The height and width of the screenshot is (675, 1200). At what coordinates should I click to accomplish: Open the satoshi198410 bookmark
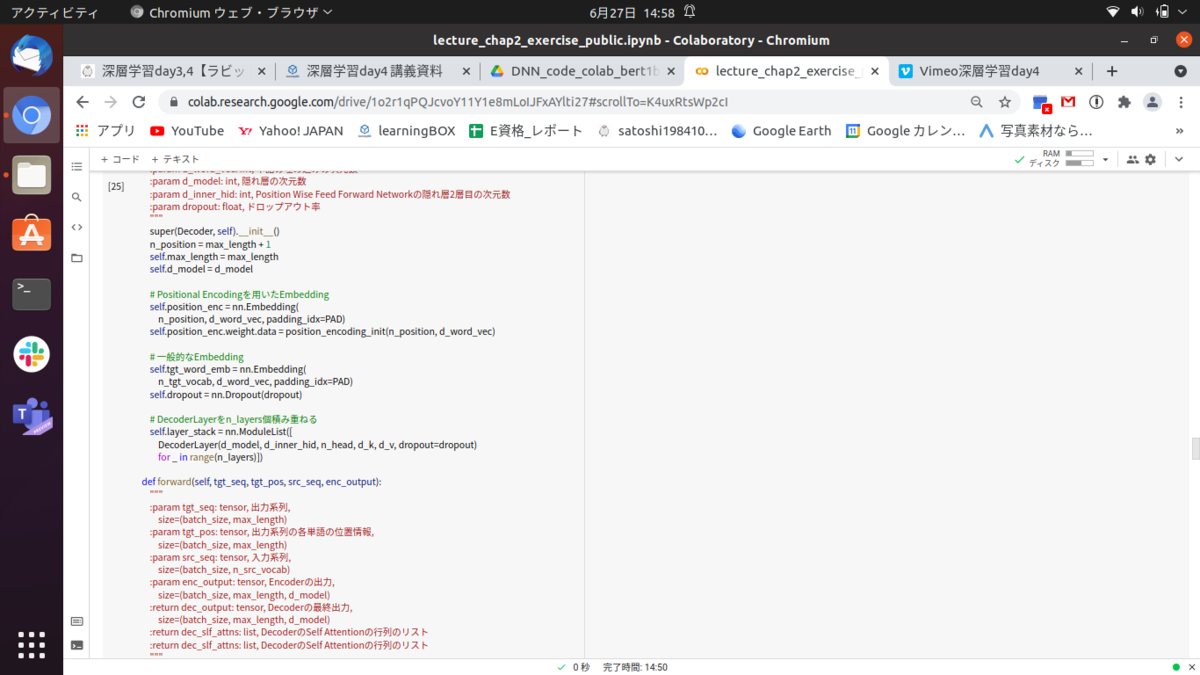pyautogui.click(x=657, y=131)
